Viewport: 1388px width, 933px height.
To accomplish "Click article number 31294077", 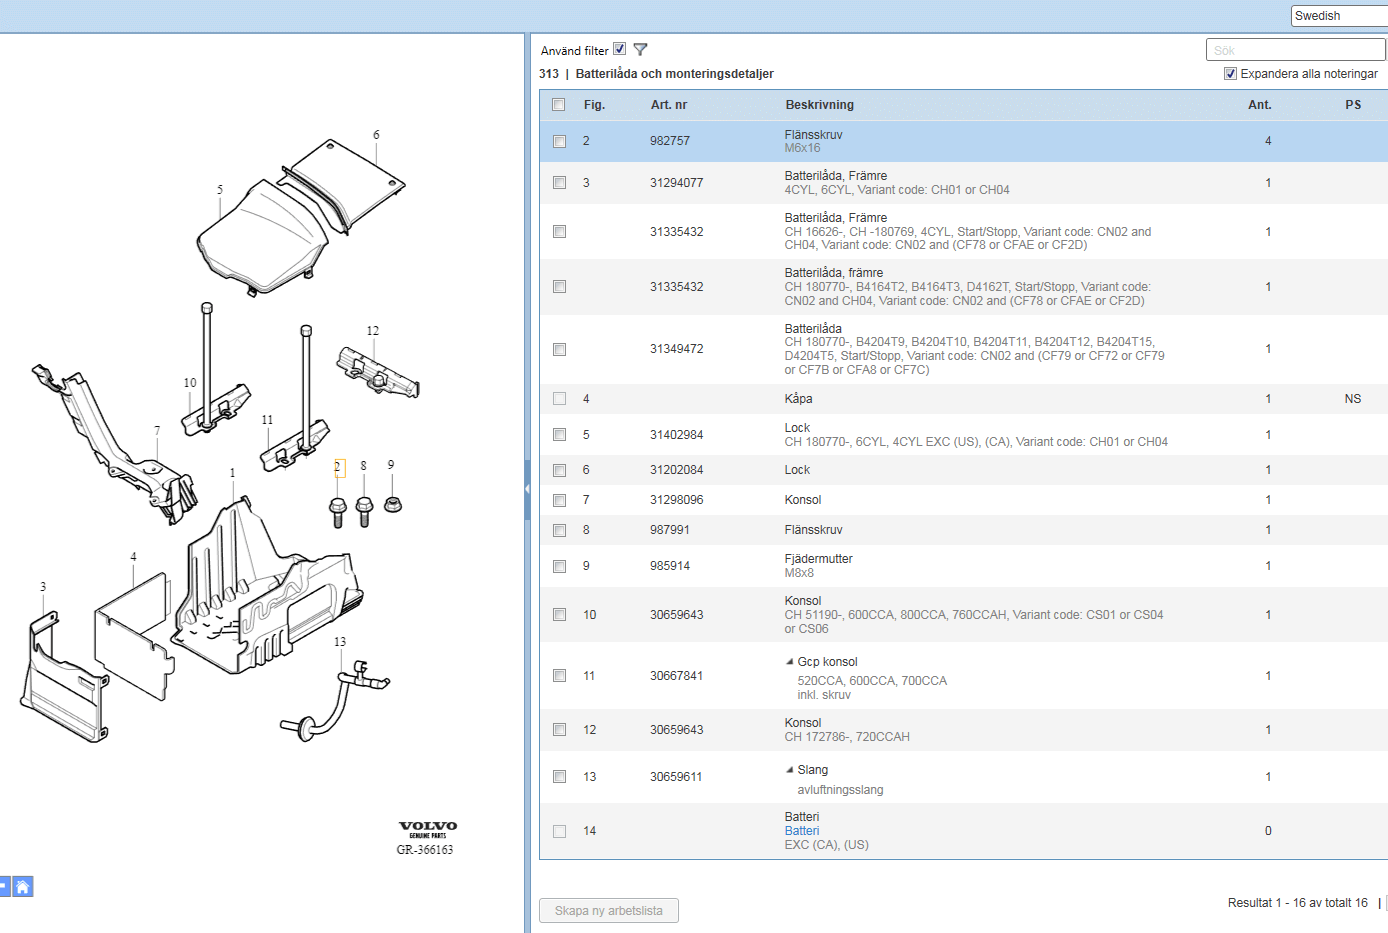I will coord(677,183).
